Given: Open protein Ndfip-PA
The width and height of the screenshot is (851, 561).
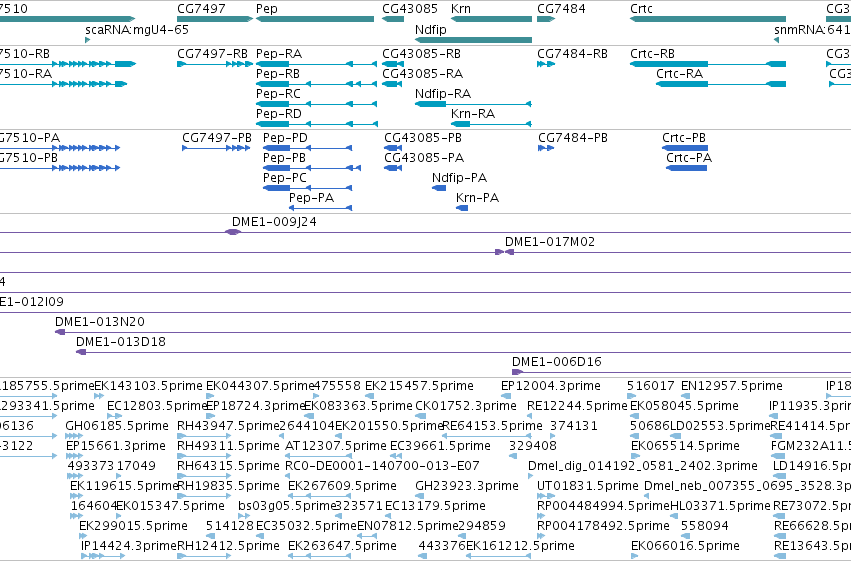Looking at the screenshot, I should (x=439, y=188).
